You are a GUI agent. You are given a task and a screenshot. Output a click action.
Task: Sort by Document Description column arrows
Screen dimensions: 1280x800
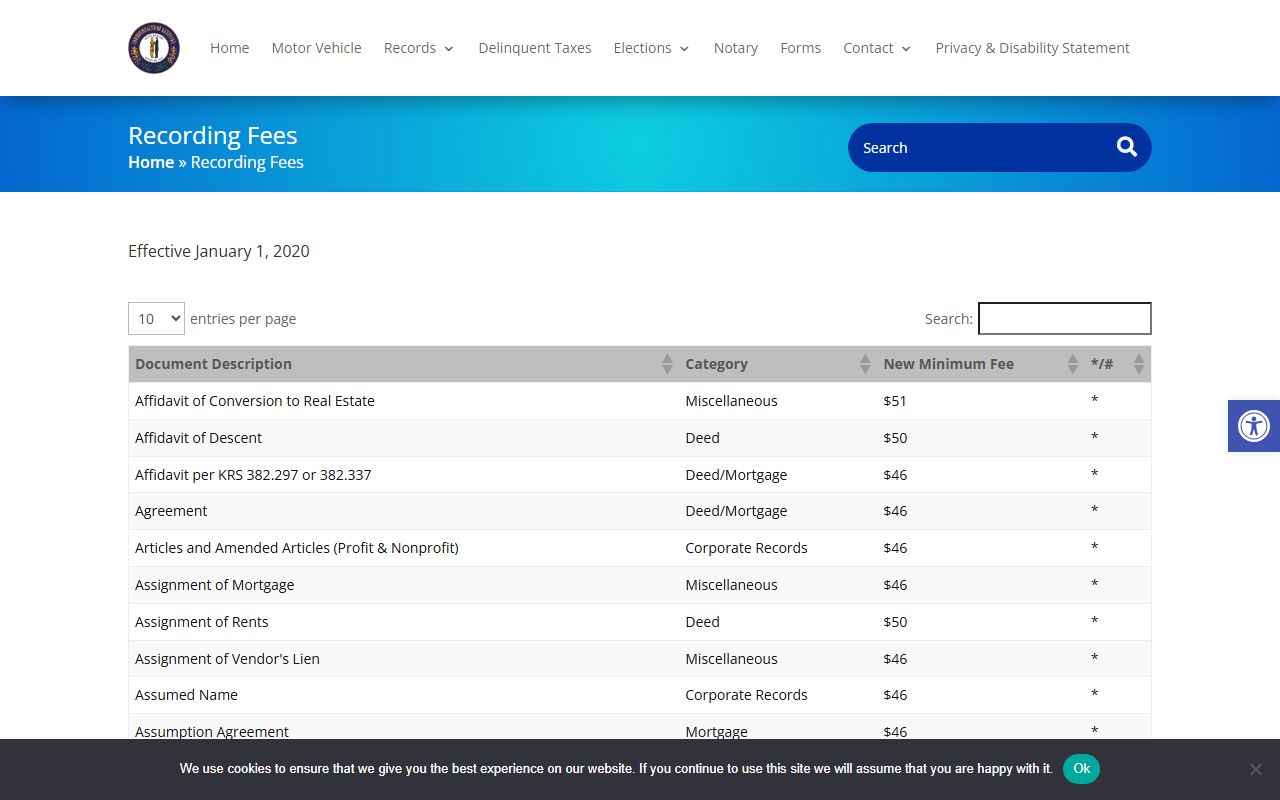click(667, 364)
